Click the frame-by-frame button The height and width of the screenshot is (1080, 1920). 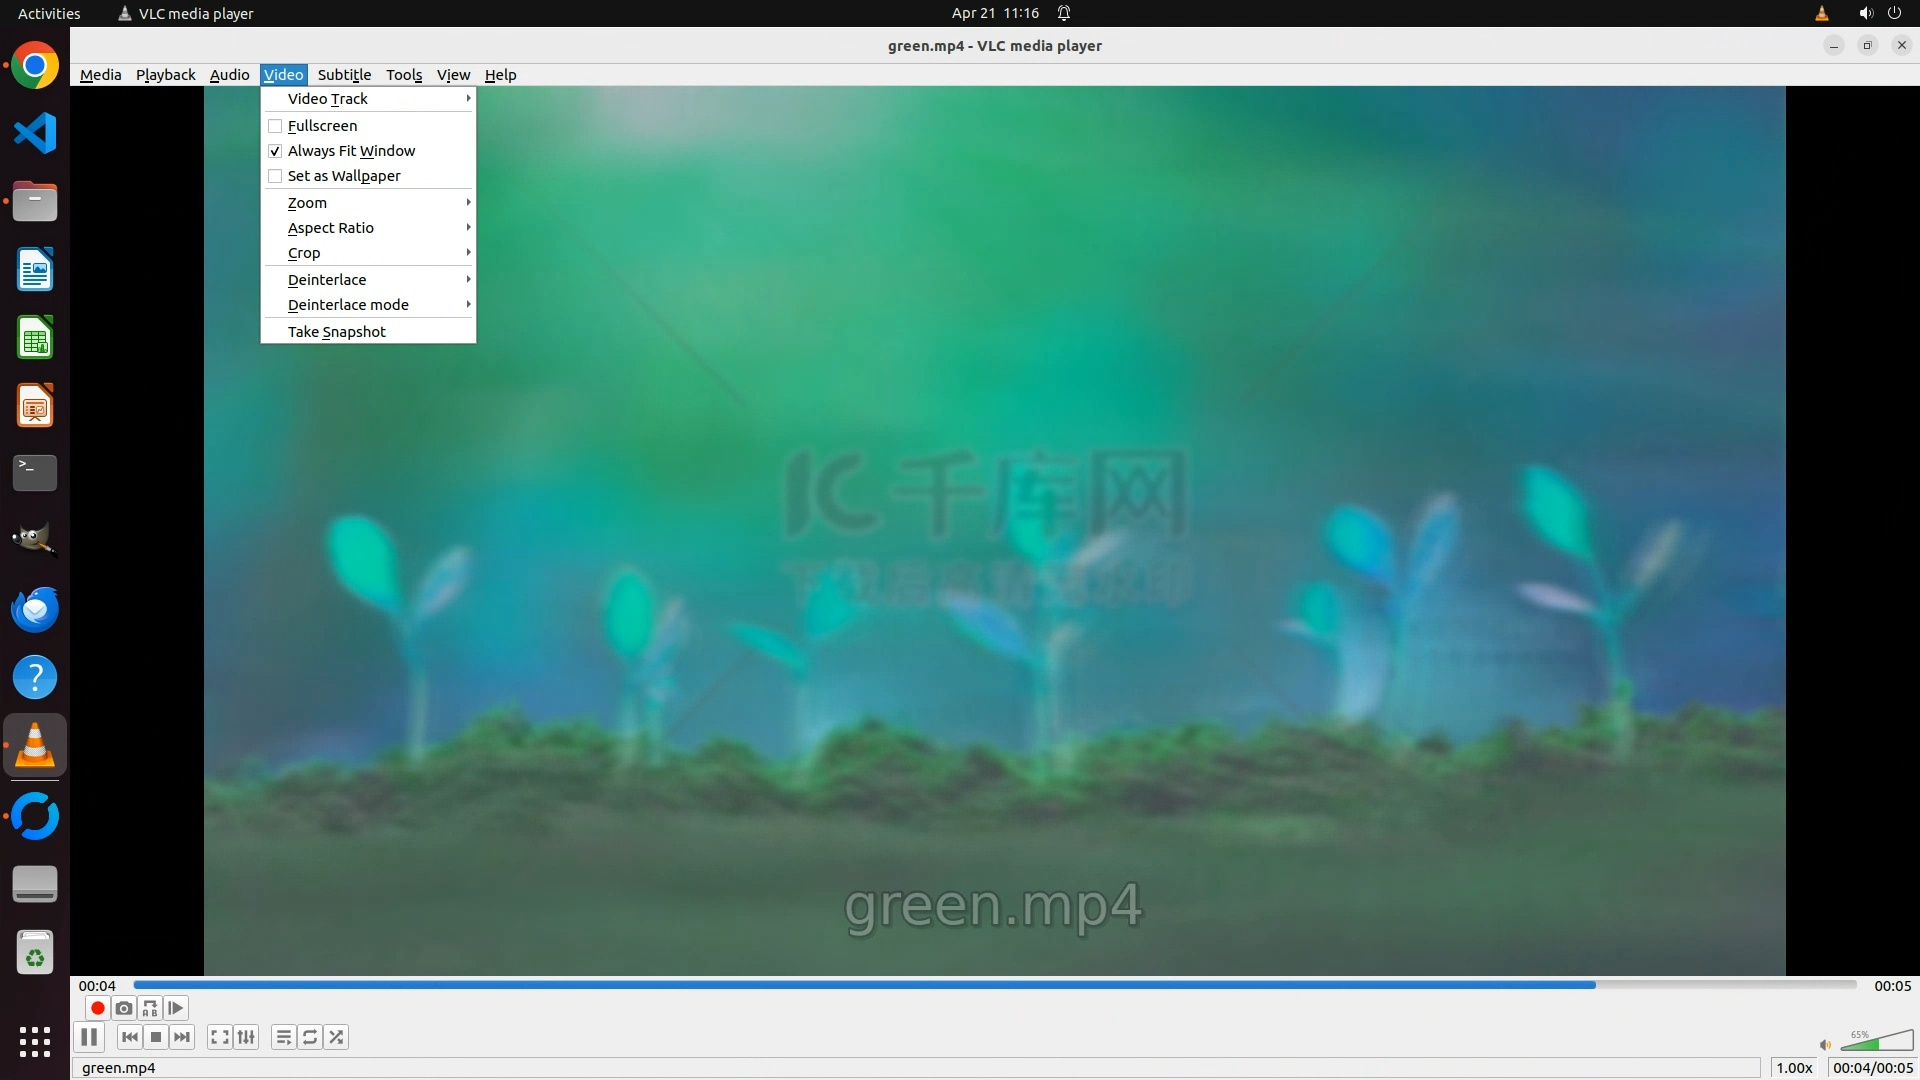(x=176, y=1008)
